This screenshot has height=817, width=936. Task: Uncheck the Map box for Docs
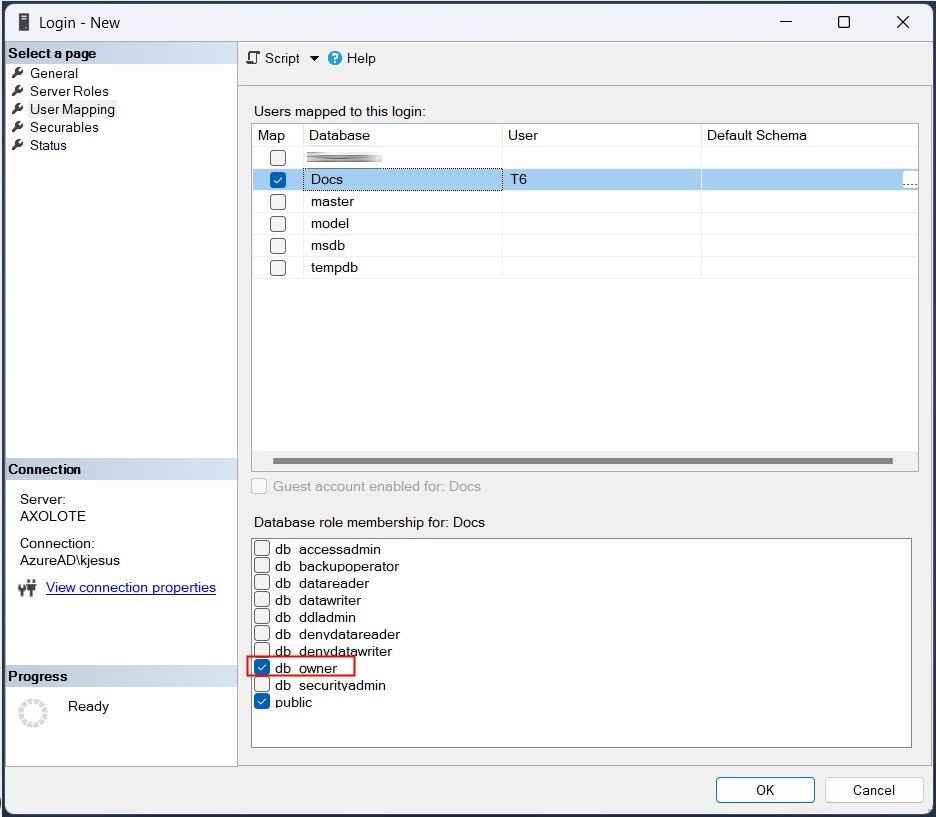click(x=278, y=180)
